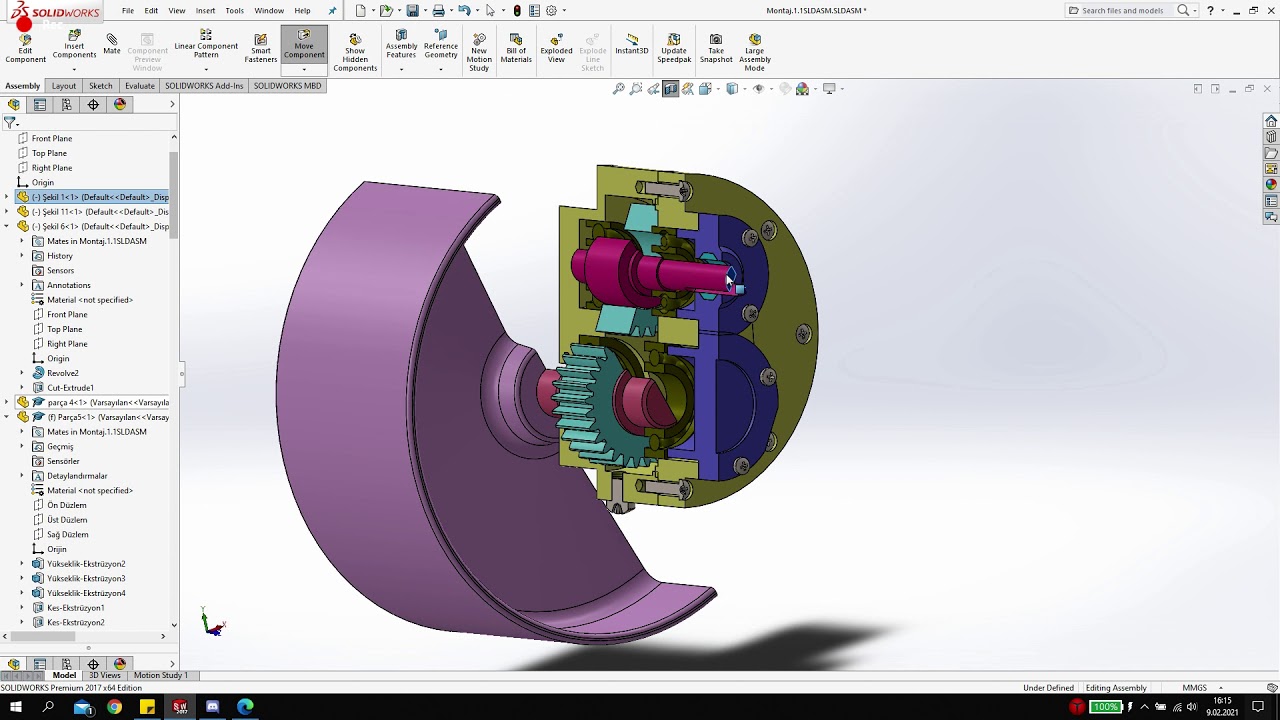Open the MMGS unit system dropdown
The image size is (1280, 720).
click(x=1202, y=688)
